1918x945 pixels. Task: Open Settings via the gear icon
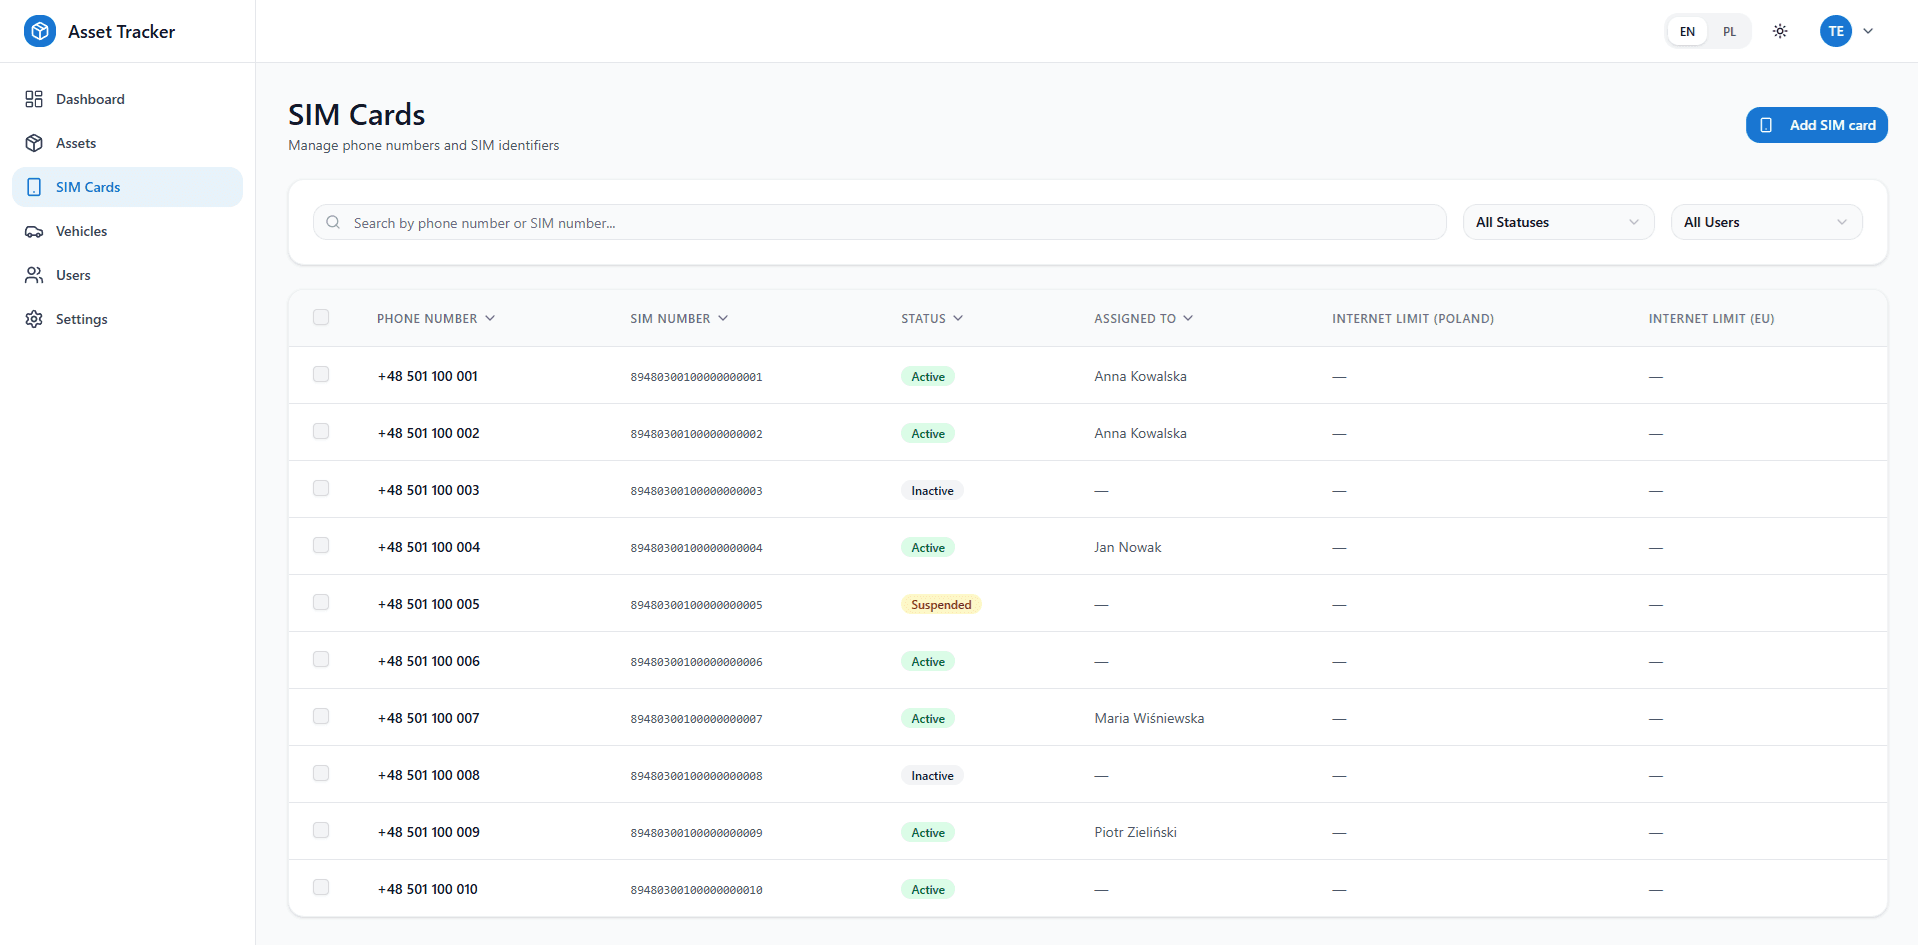[34, 319]
